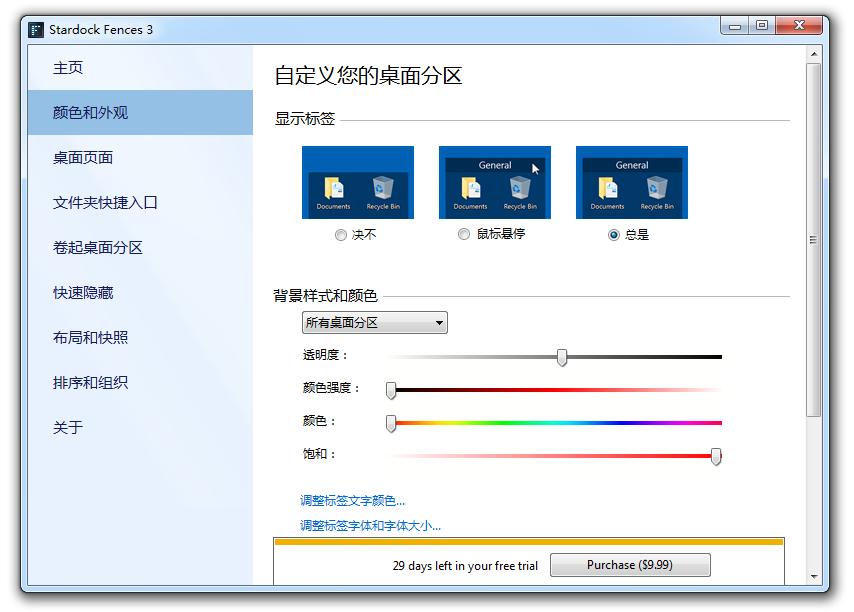Choose the 鼠标悬停 label option

click(x=463, y=234)
